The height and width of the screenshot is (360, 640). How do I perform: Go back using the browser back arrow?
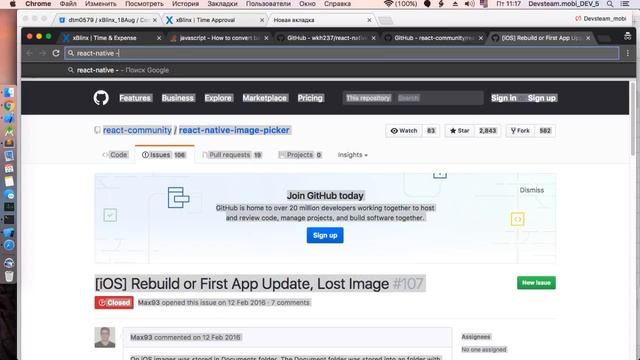pyautogui.click(x=29, y=53)
